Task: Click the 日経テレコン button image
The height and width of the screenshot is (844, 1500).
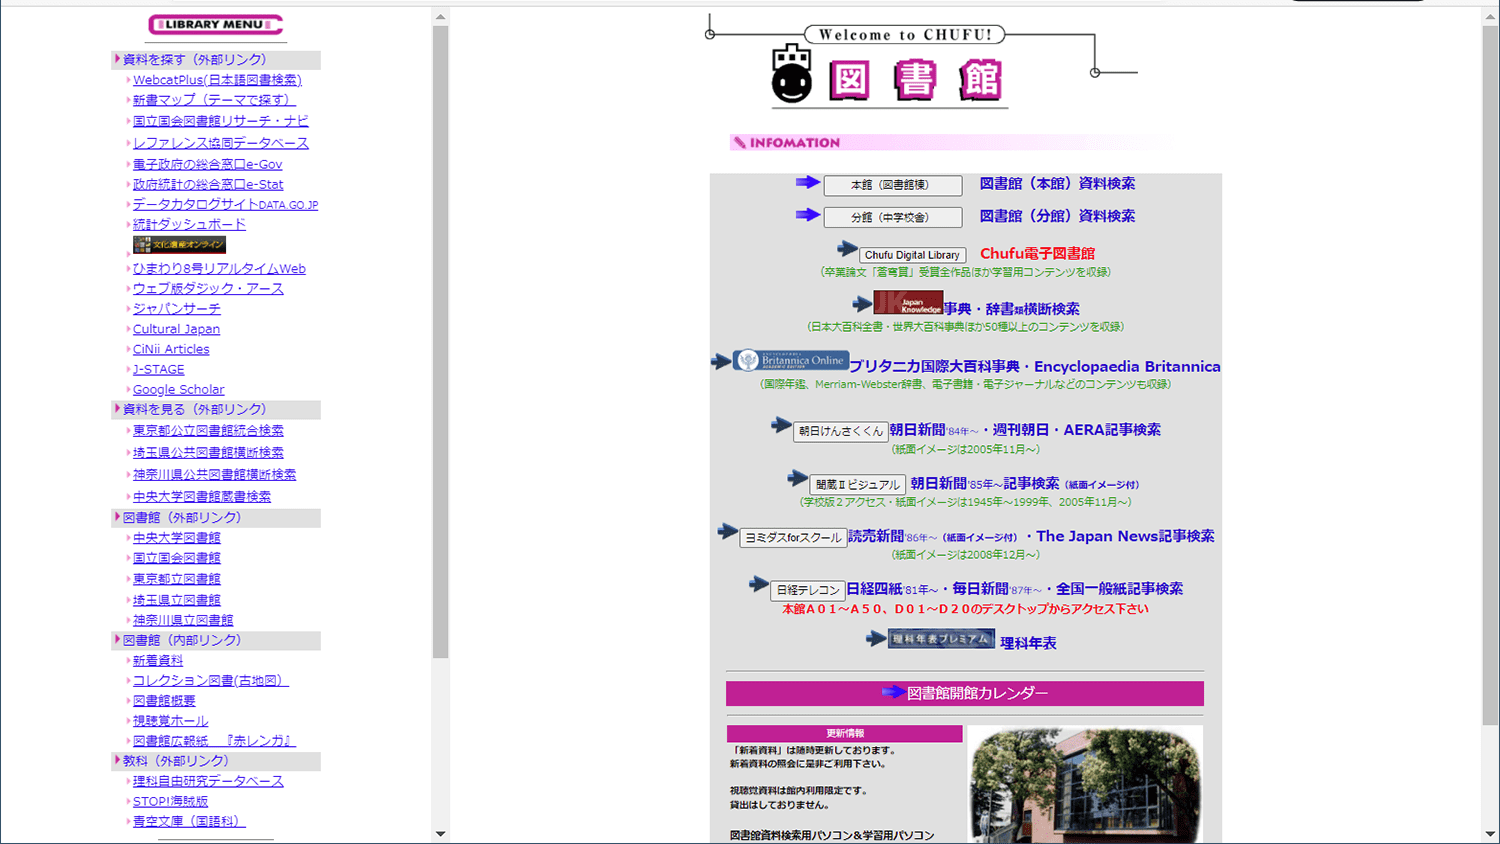Action: tap(807, 590)
